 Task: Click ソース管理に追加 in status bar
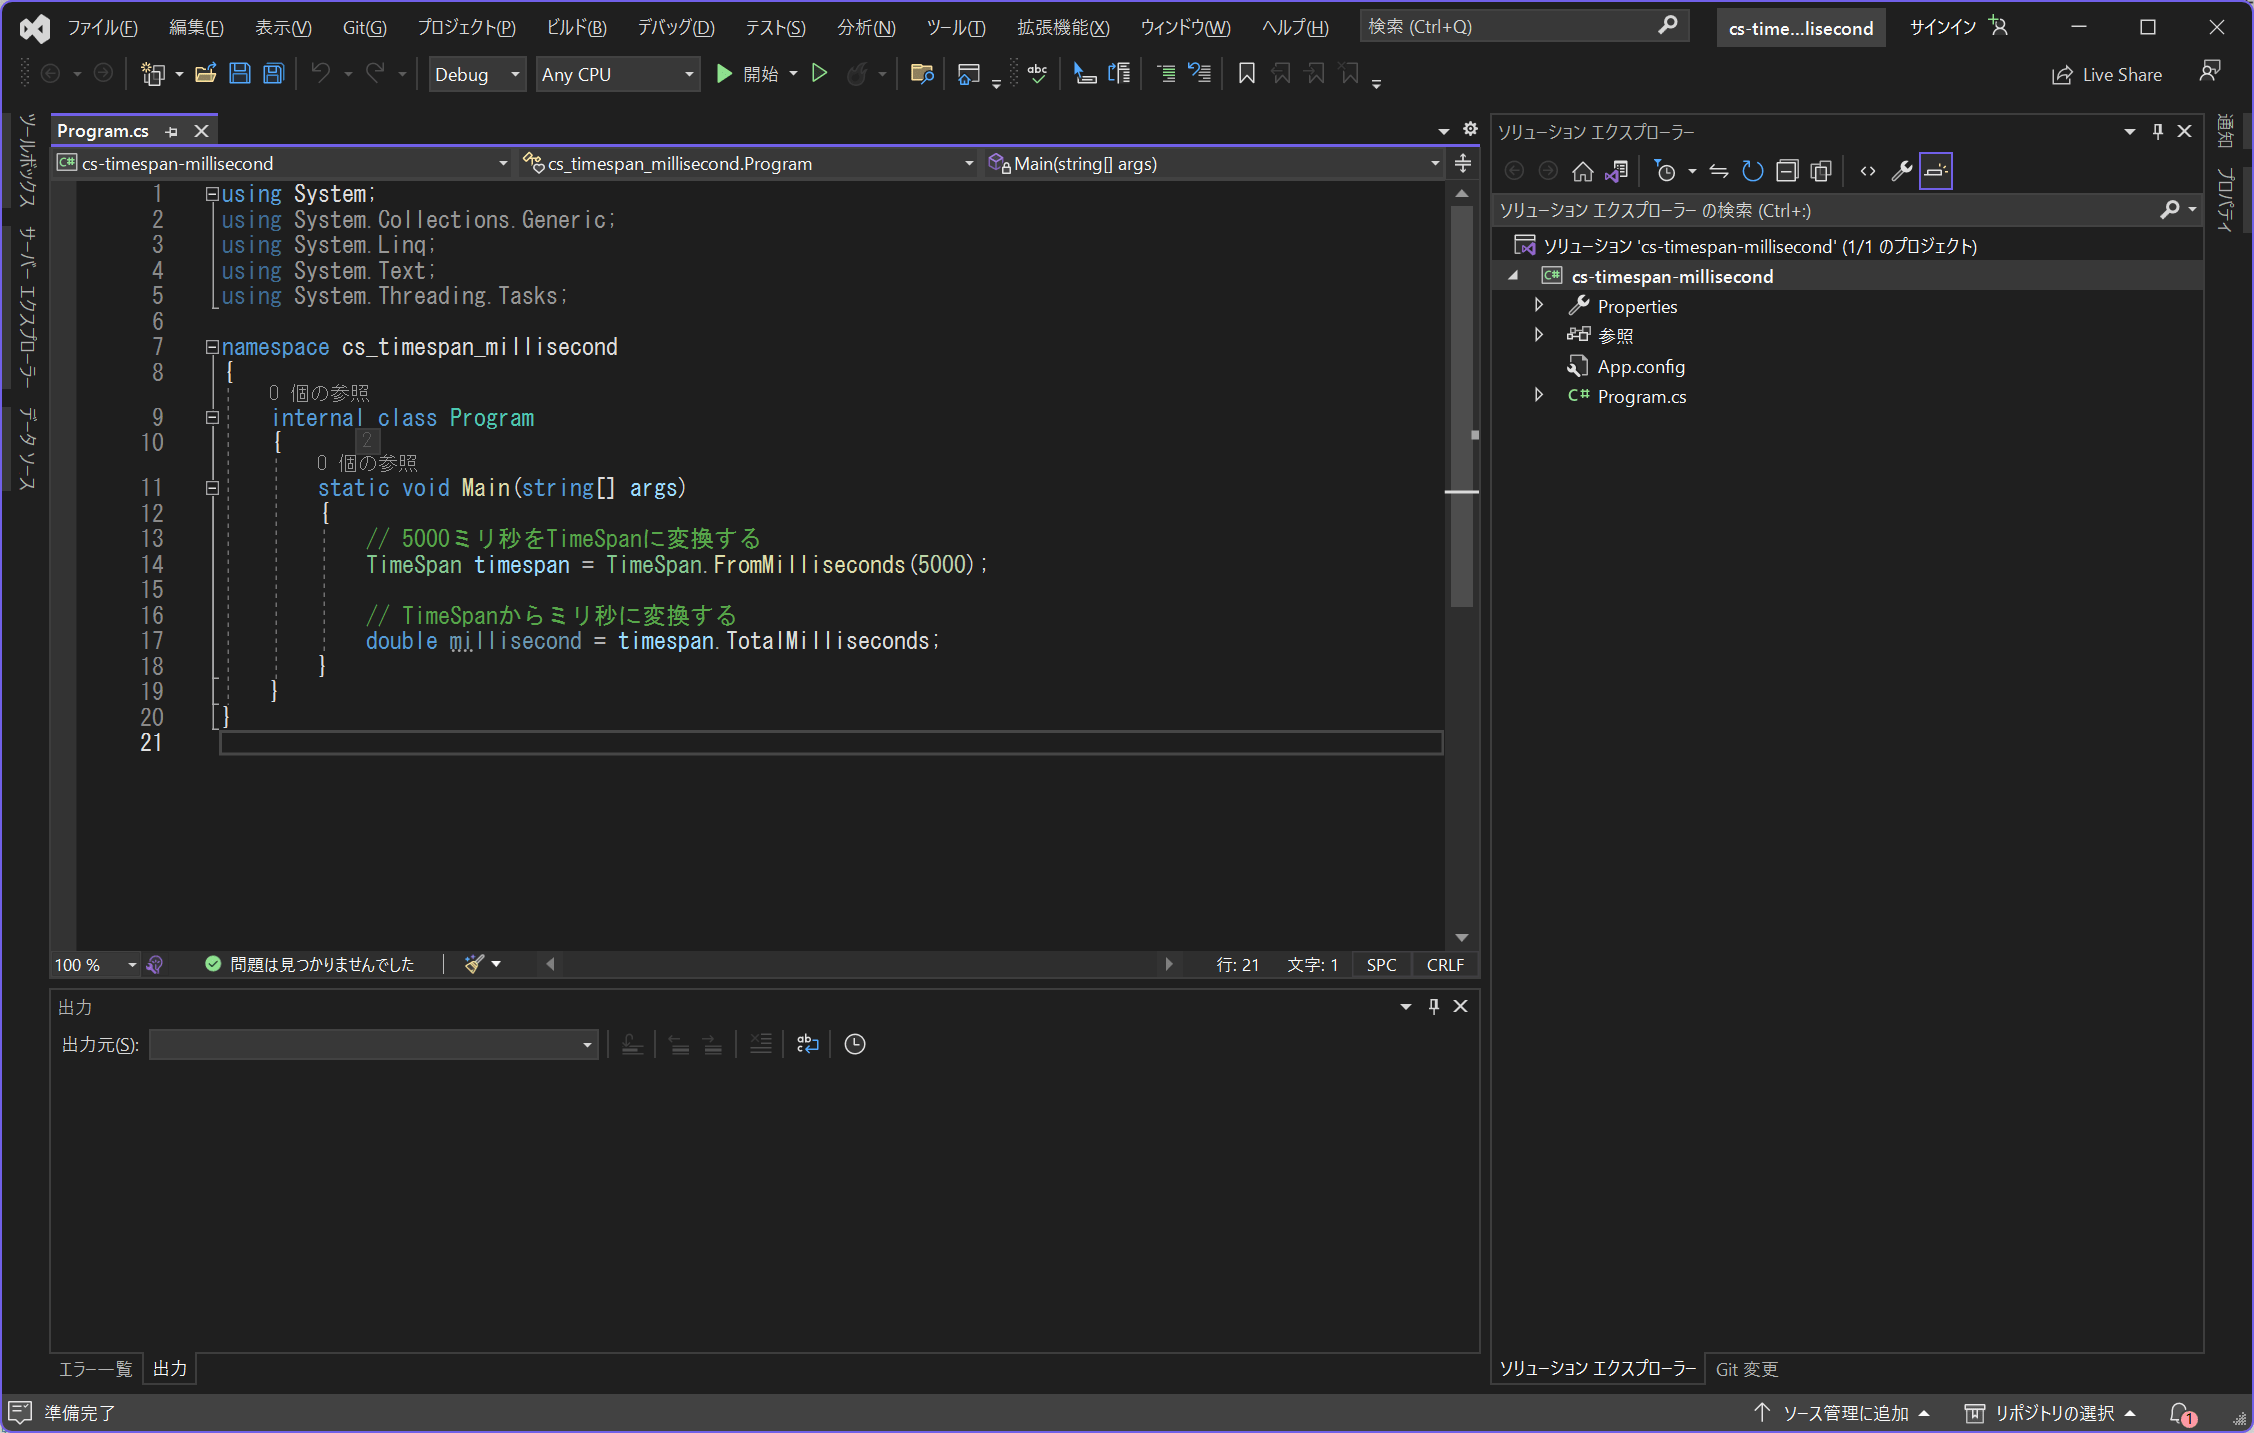pyautogui.click(x=1844, y=1412)
